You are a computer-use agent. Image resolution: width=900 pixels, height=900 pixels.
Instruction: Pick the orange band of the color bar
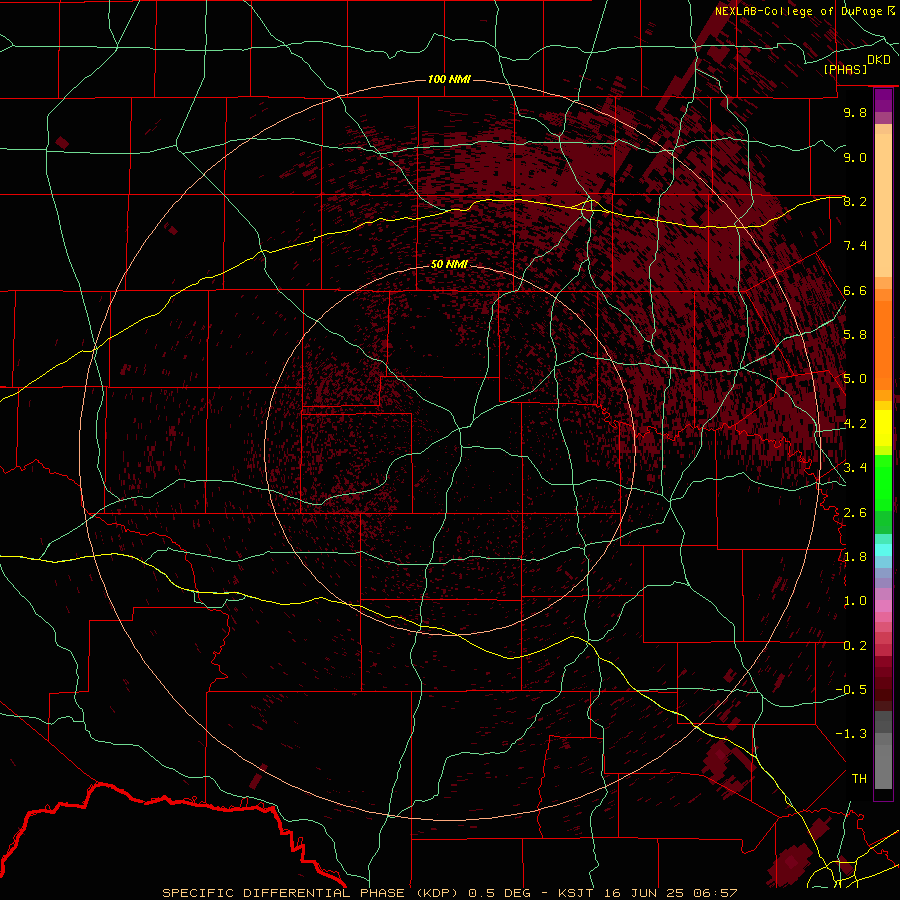[883, 346]
